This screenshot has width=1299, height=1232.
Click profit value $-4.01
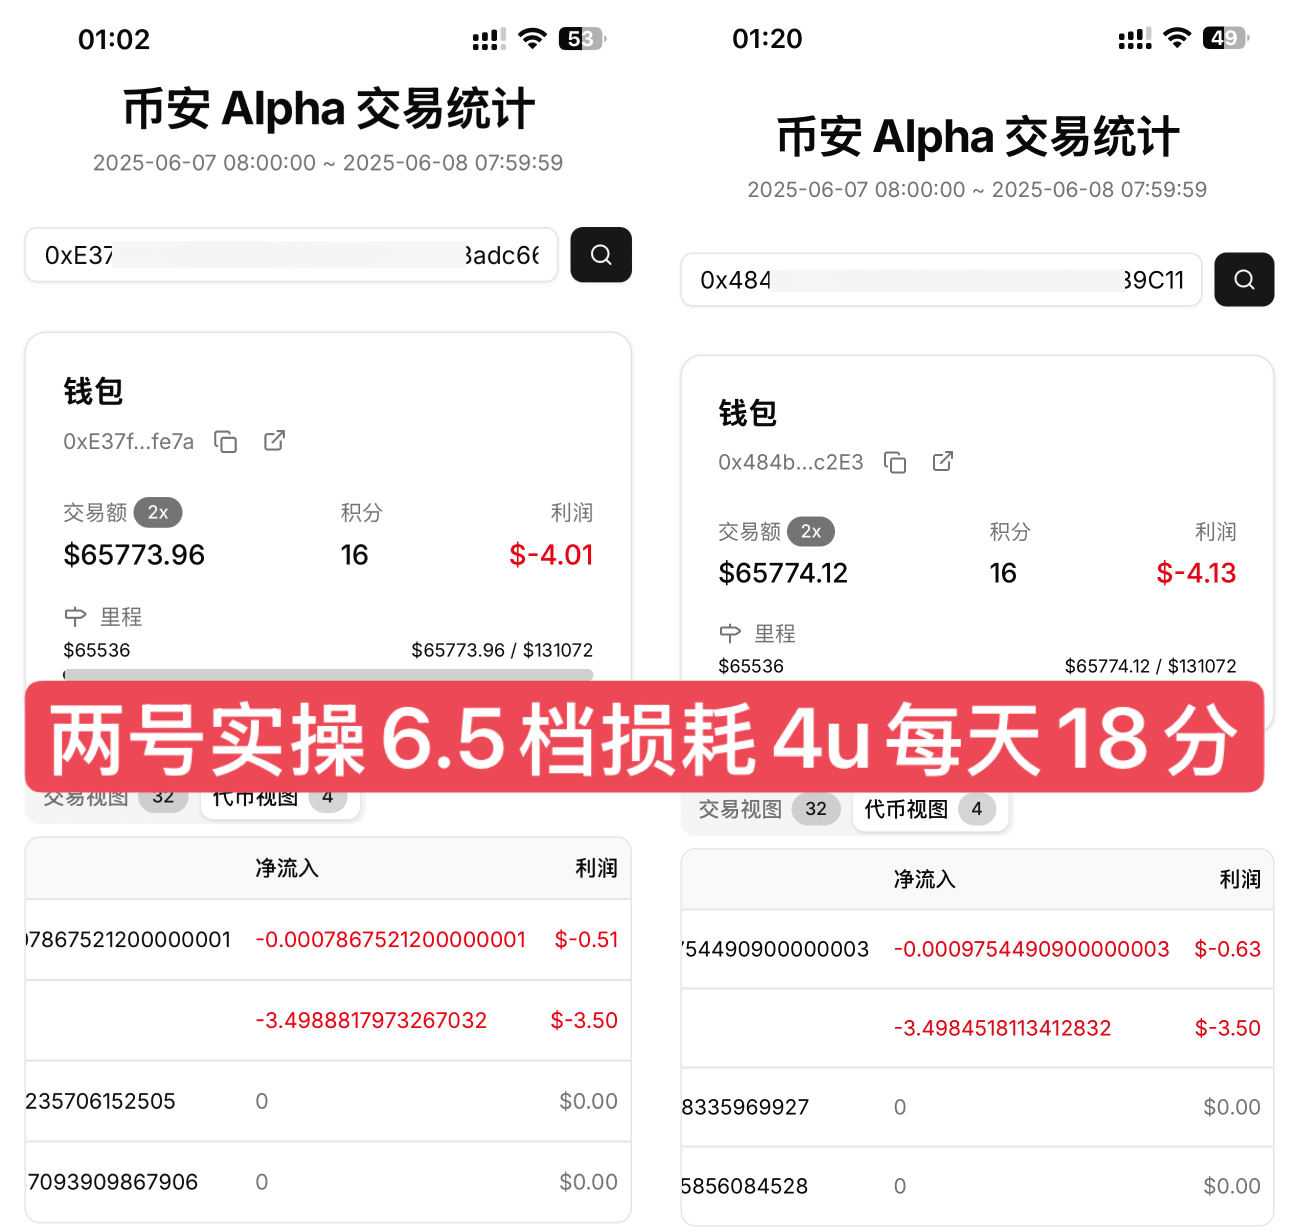click(551, 555)
